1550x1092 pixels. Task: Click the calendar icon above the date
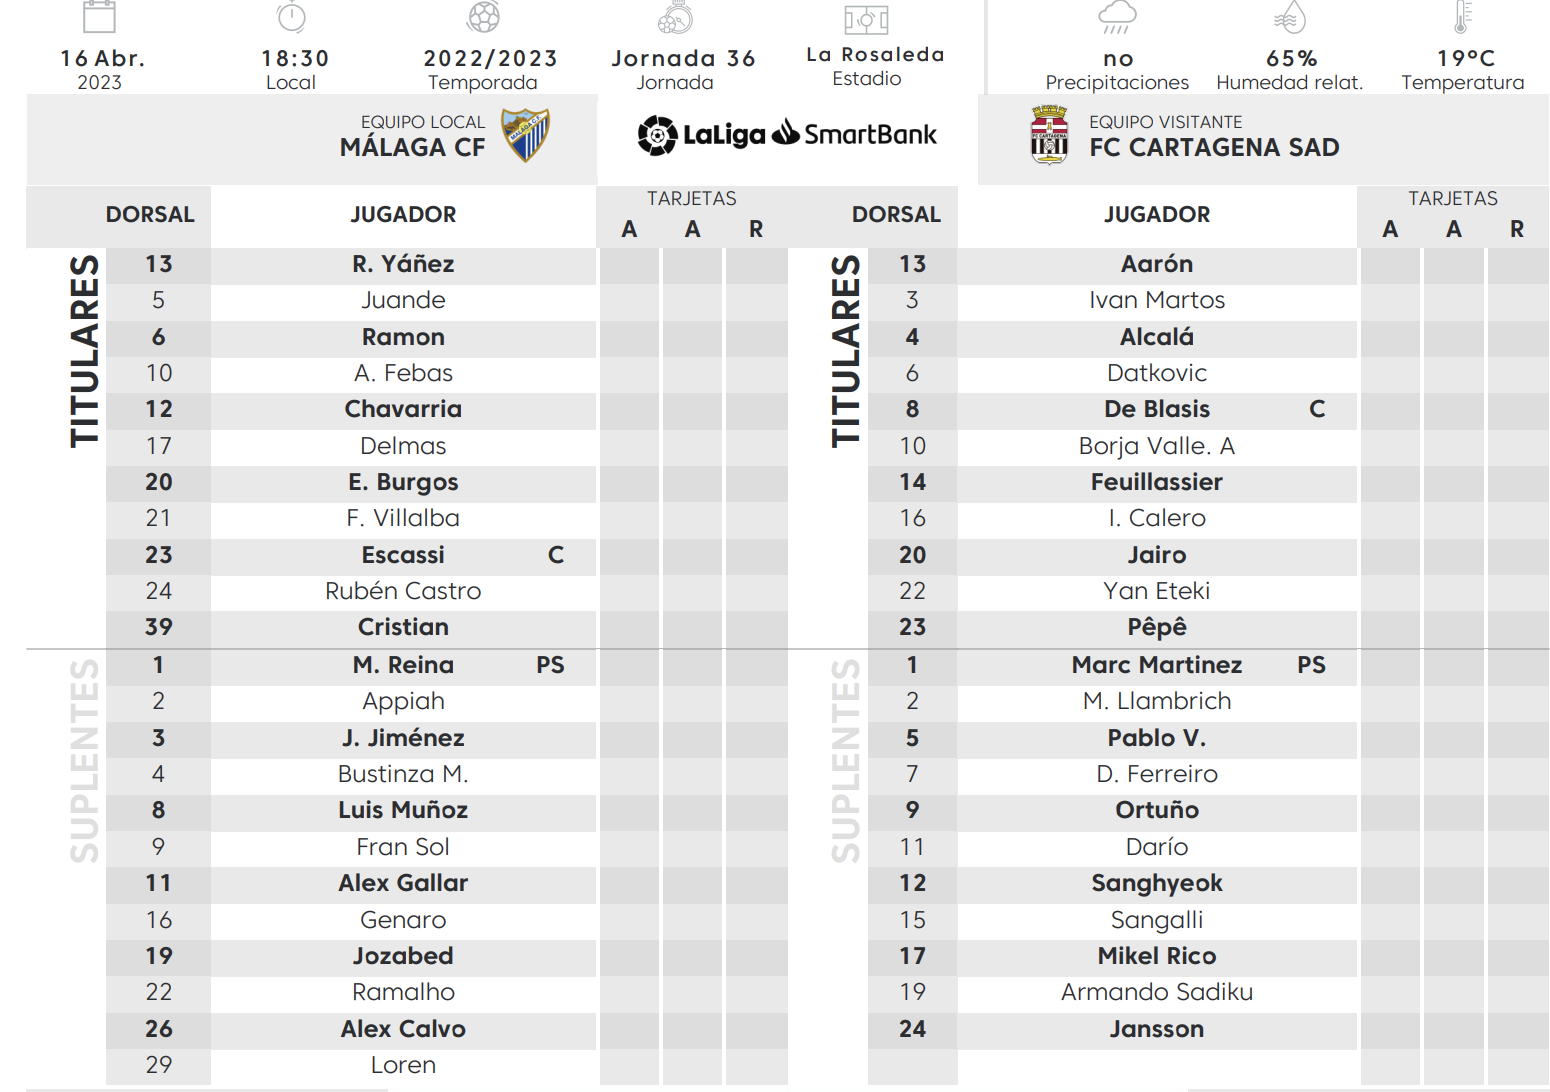tap(99, 16)
